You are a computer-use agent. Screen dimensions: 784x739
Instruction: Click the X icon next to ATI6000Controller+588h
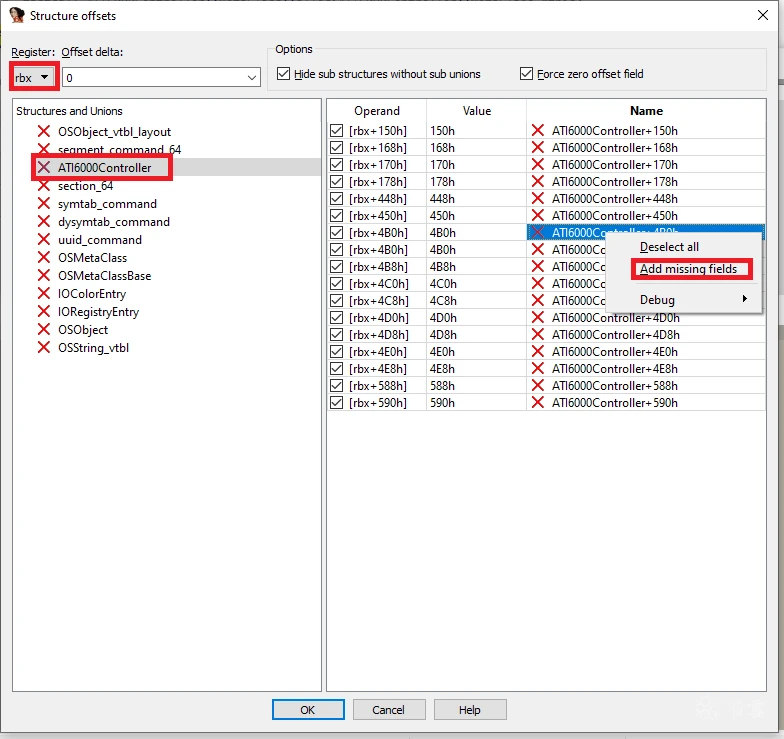pyautogui.click(x=538, y=386)
